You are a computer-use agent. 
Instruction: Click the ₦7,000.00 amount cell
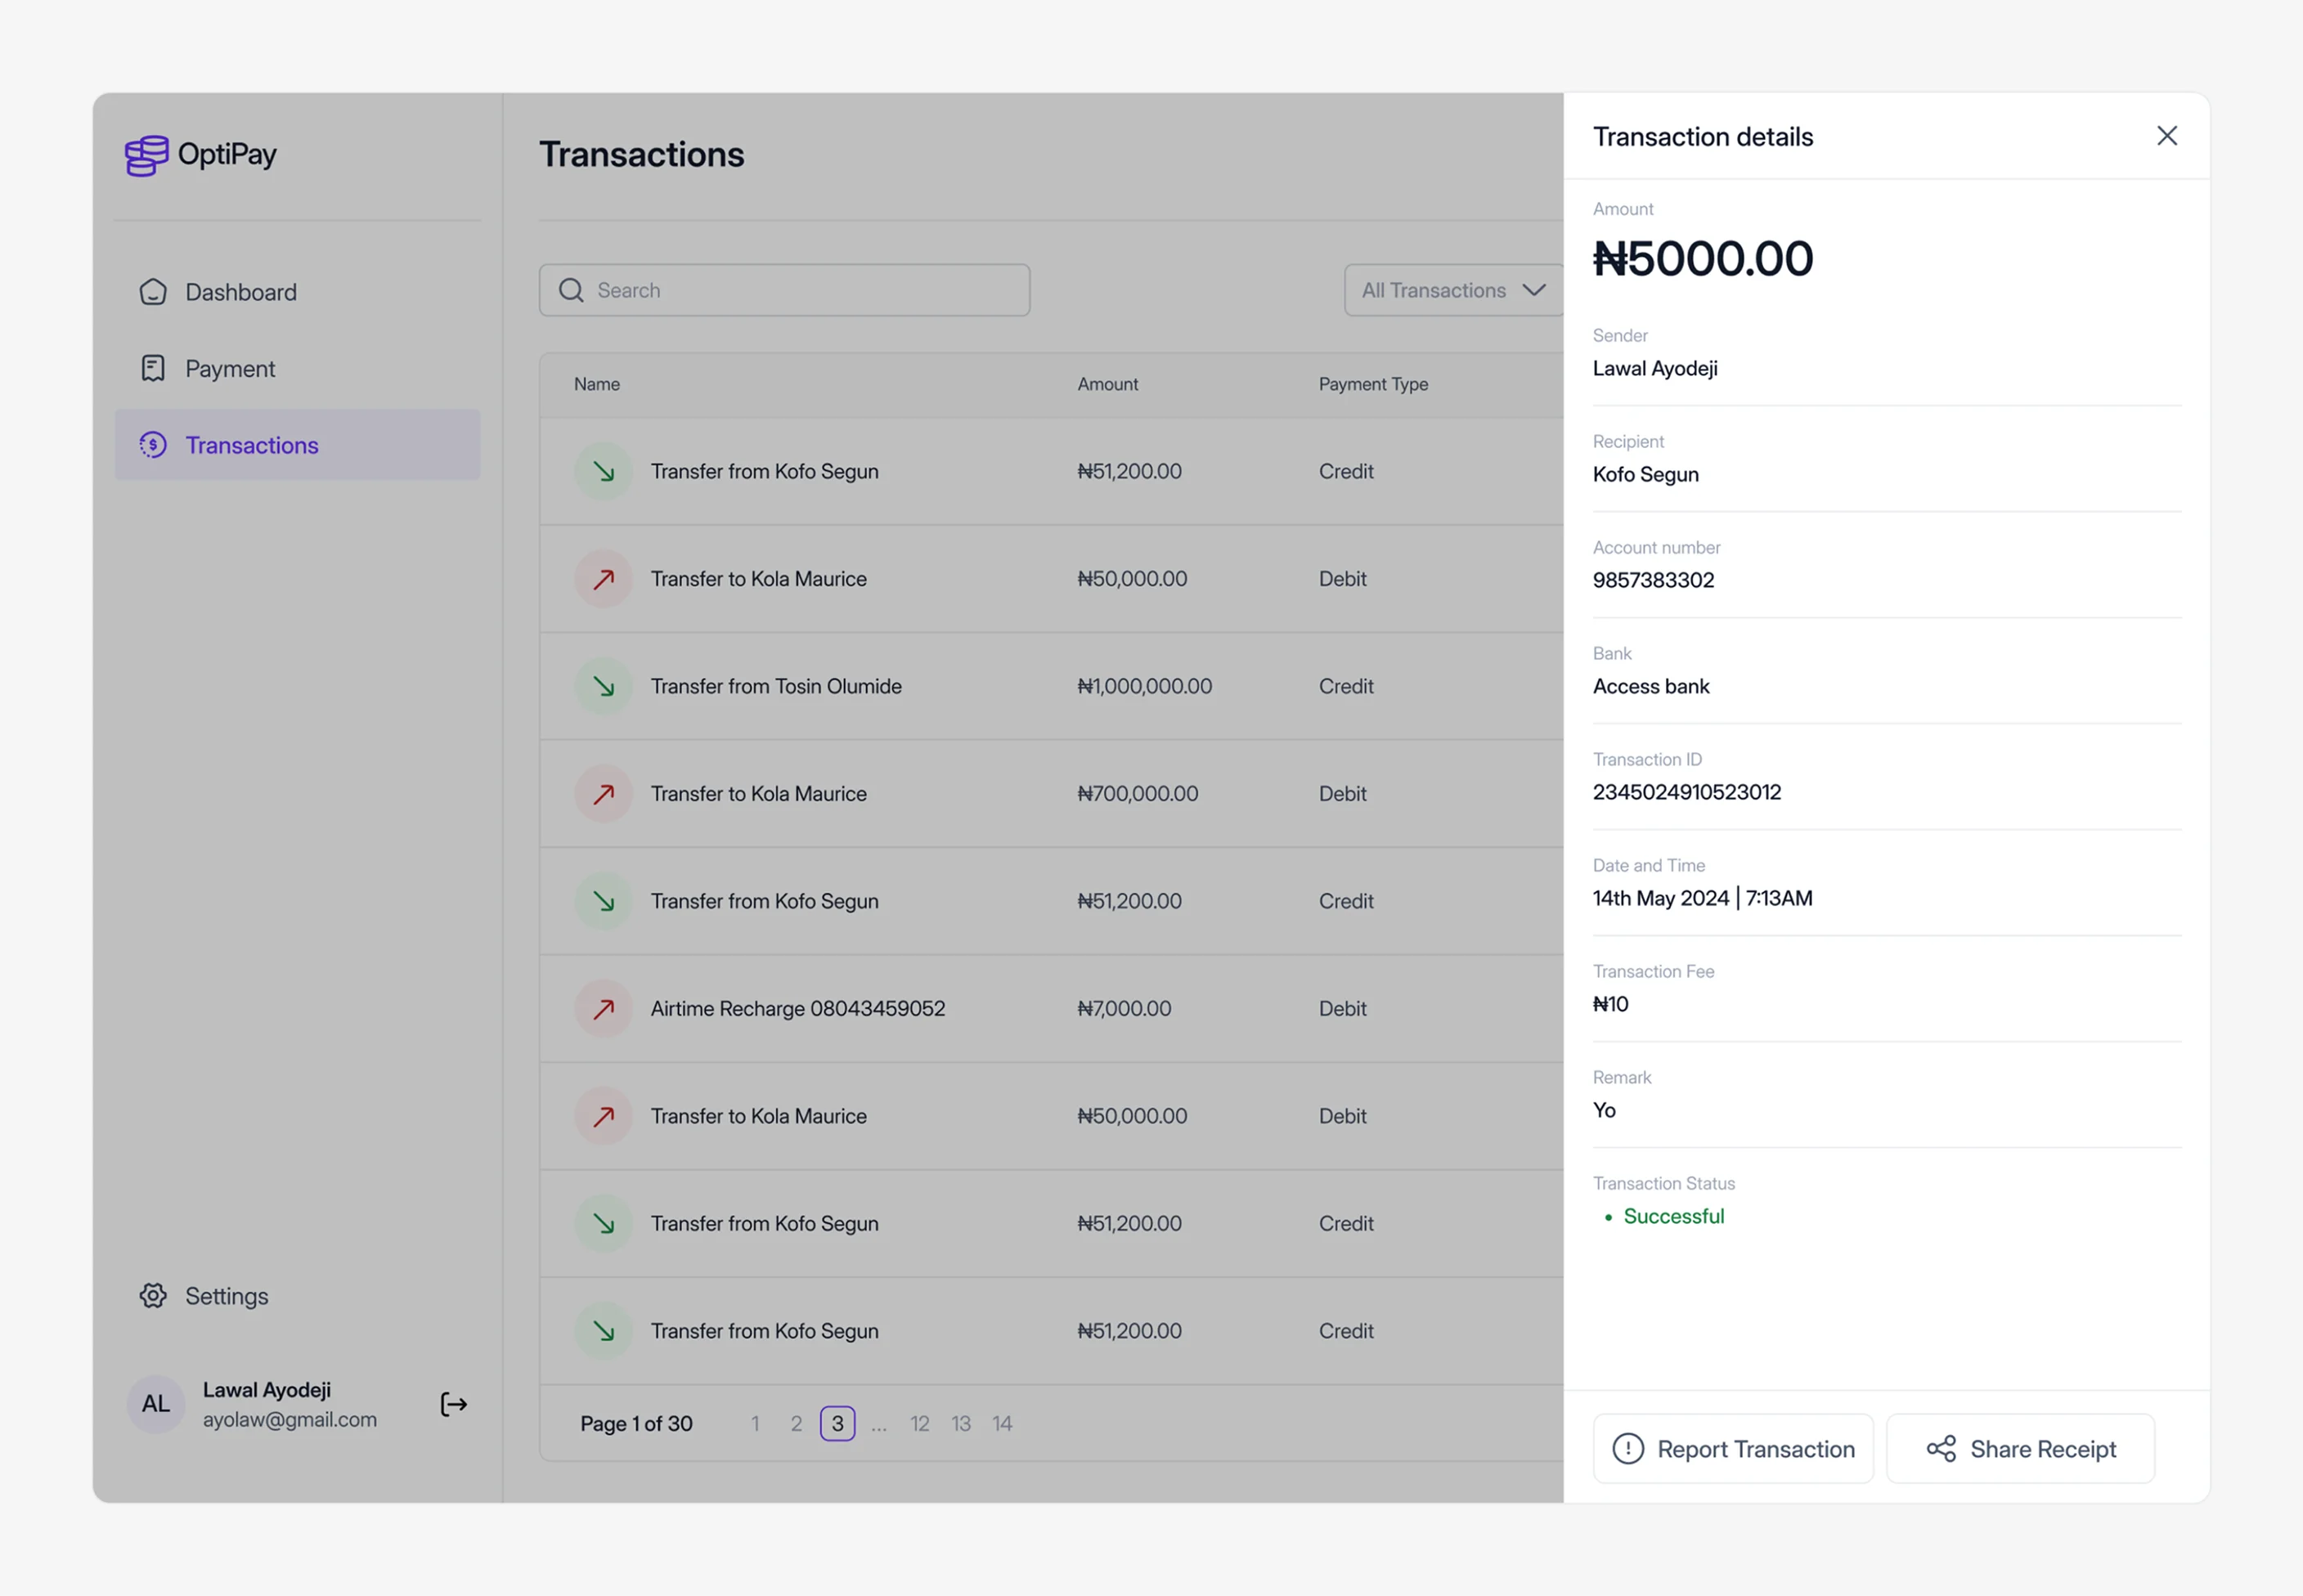[1124, 1009]
